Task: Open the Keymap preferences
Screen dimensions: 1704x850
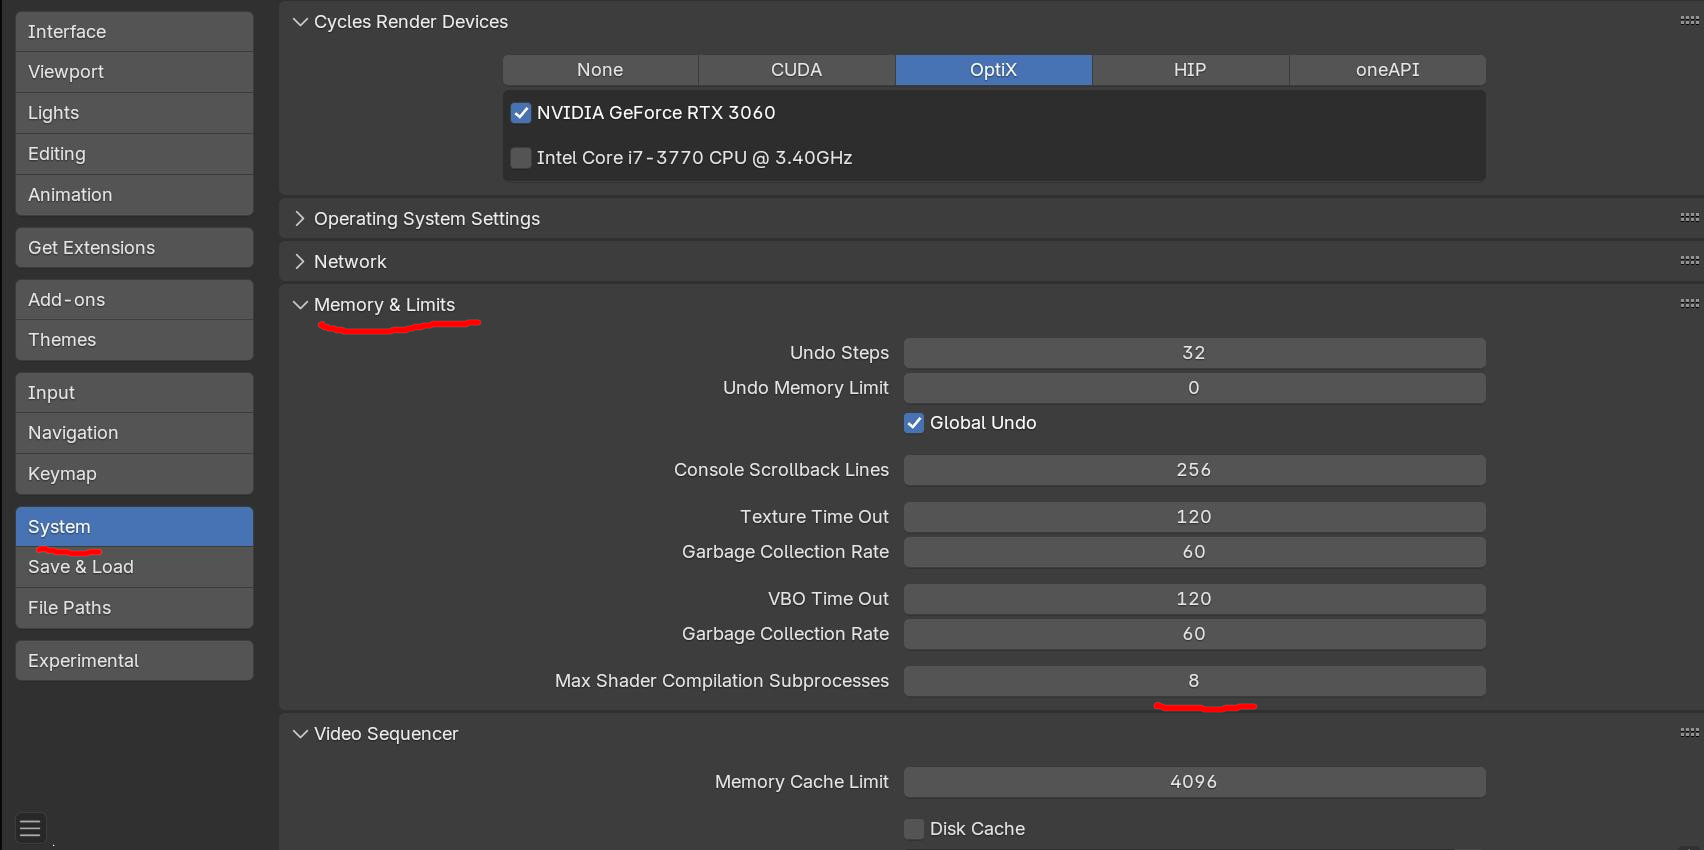Action: pos(134,474)
